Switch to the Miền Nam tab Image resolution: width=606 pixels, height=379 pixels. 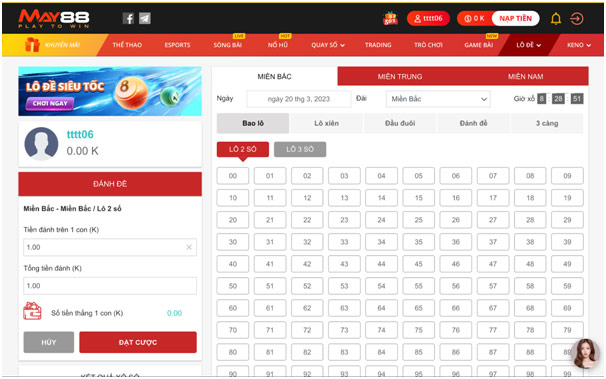[x=526, y=76]
